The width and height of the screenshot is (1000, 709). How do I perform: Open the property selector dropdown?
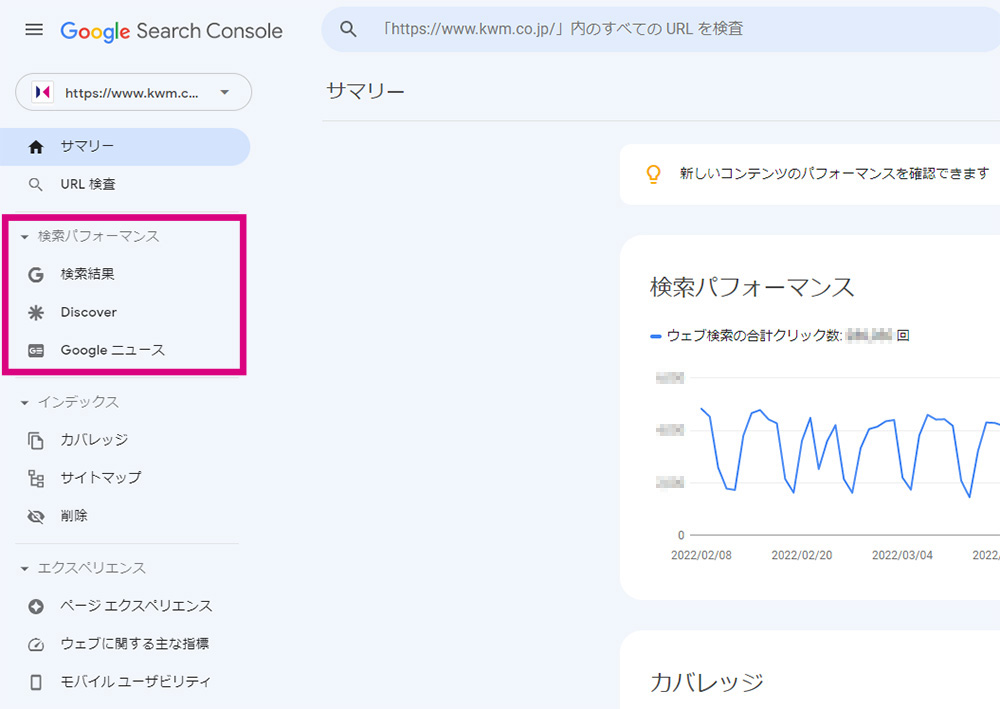point(133,92)
